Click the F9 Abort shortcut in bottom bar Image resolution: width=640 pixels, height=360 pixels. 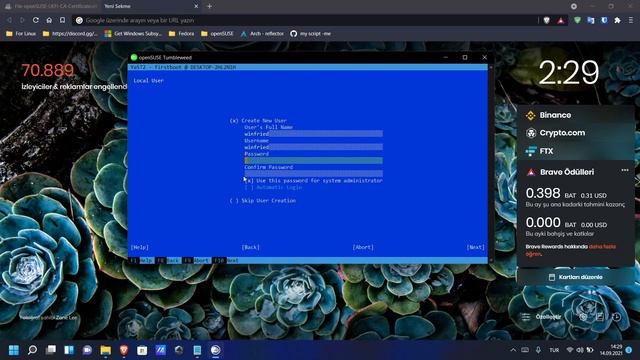(196, 260)
